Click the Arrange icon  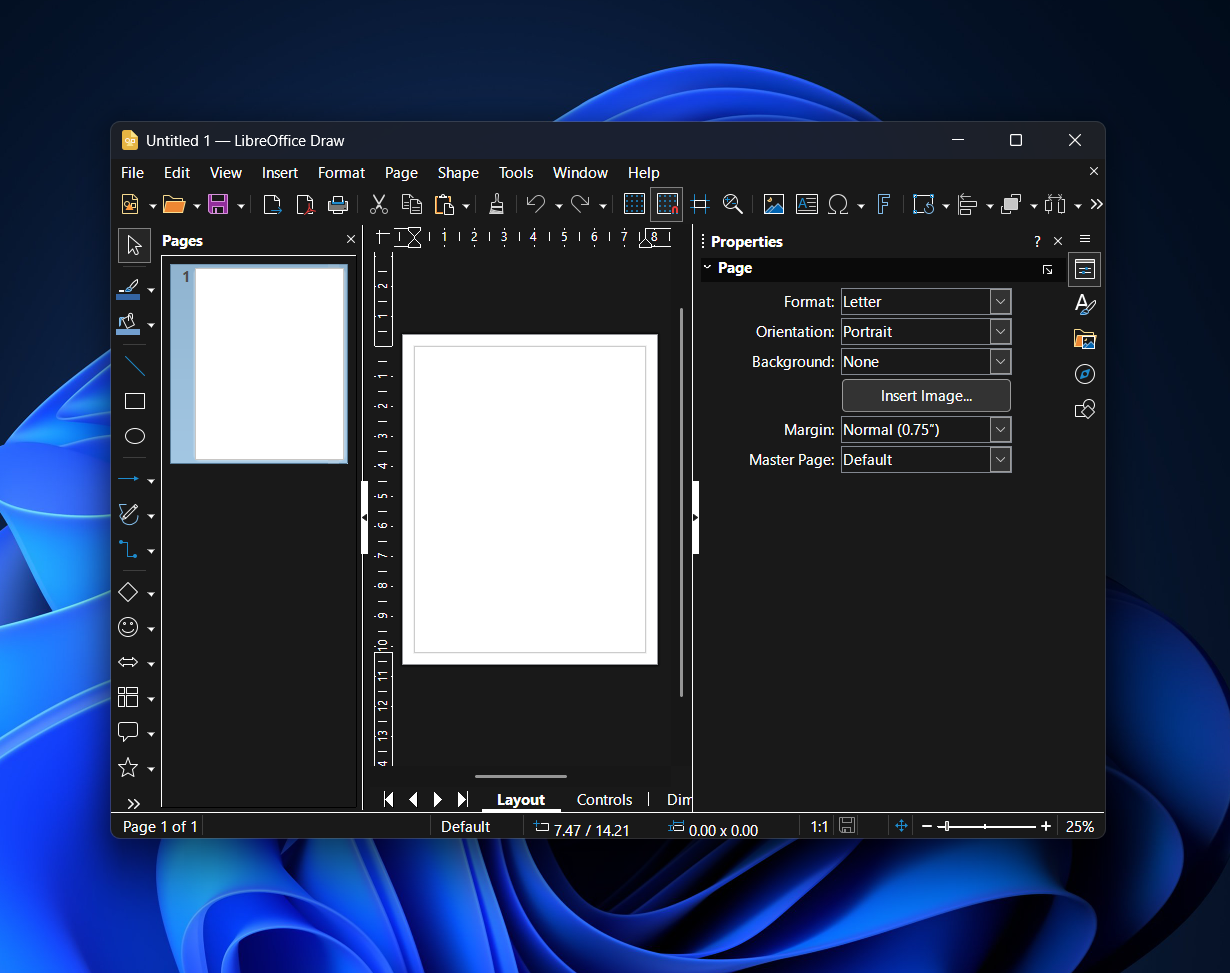(x=1011, y=205)
